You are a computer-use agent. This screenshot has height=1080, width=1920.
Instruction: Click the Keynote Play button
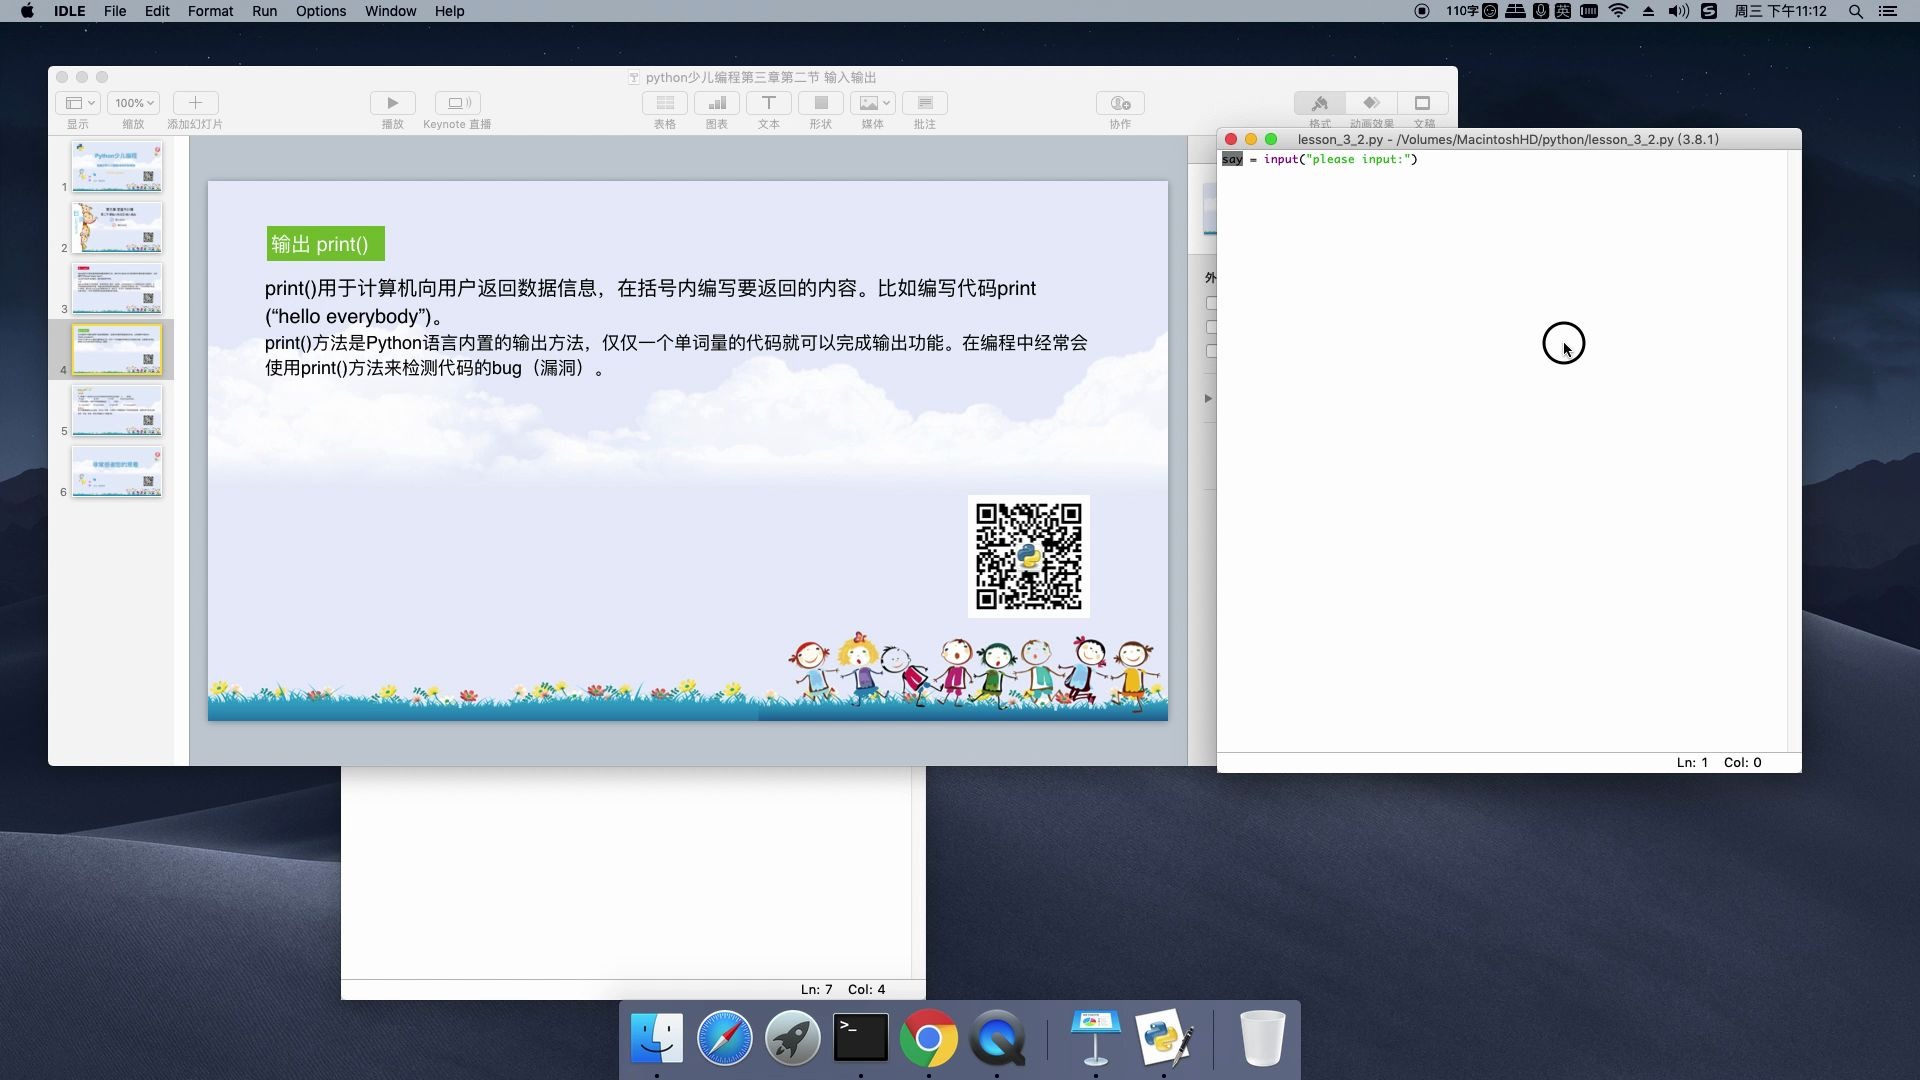[392, 103]
